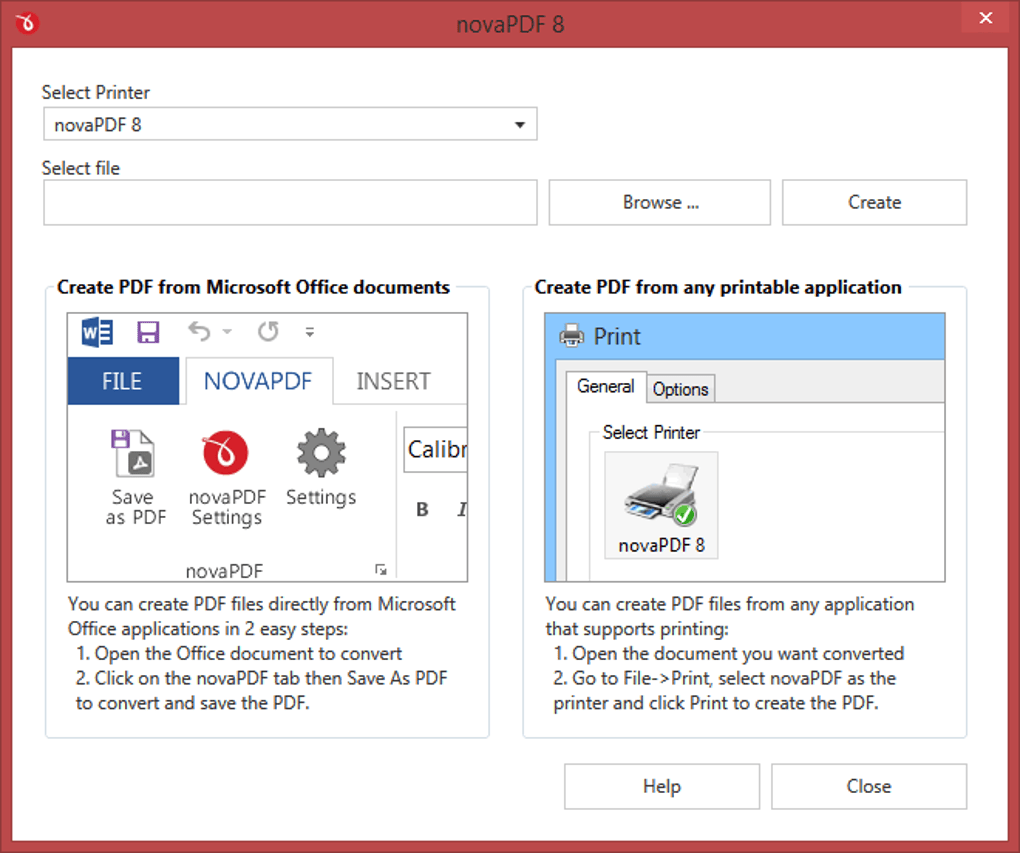Click the purple Save floppy icon
The image size is (1020, 853).
(148, 332)
